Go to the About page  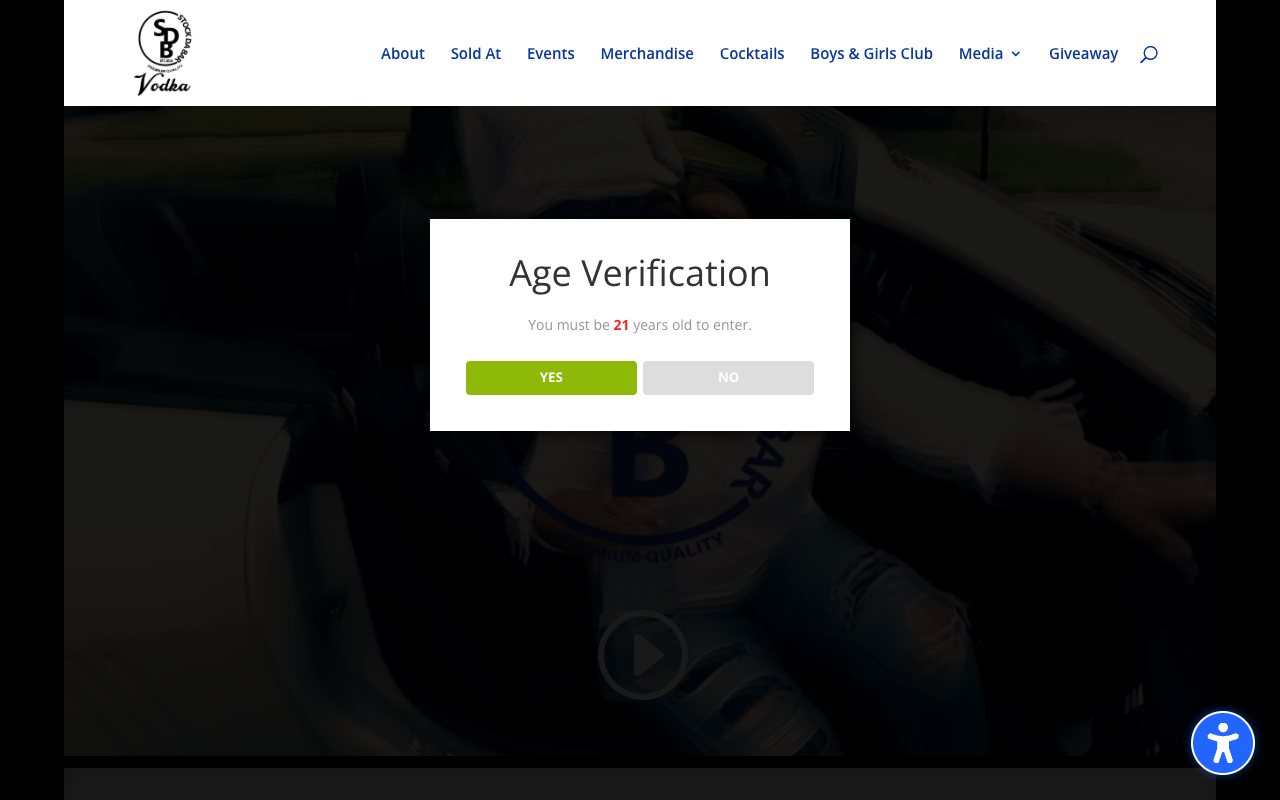click(403, 54)
